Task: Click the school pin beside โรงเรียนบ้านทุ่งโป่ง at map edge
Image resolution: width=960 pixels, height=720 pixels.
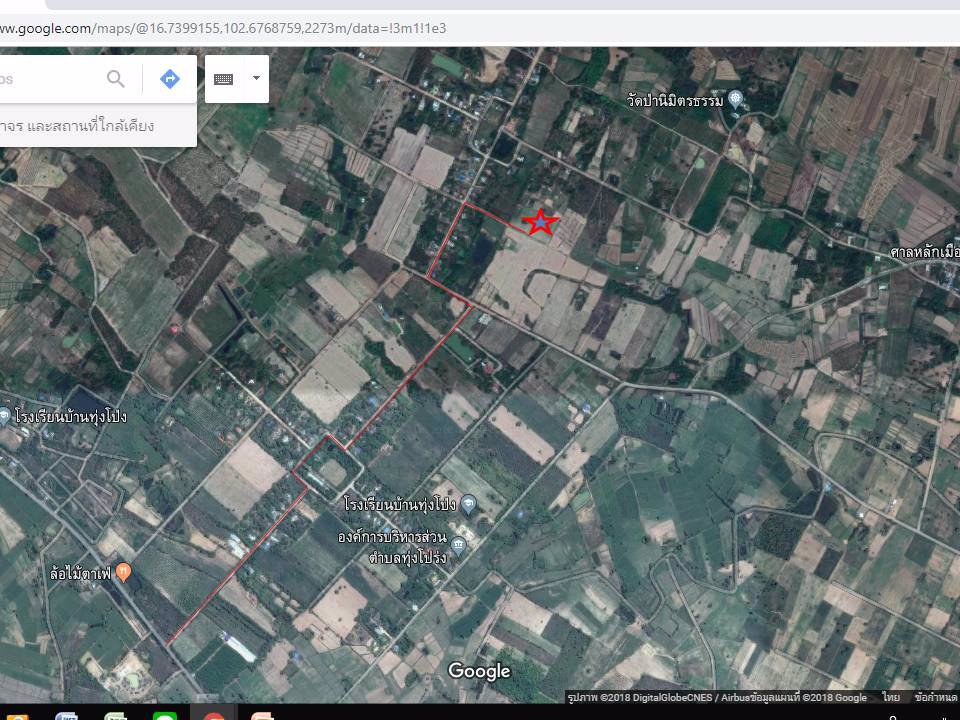Action: pos(5,415)
